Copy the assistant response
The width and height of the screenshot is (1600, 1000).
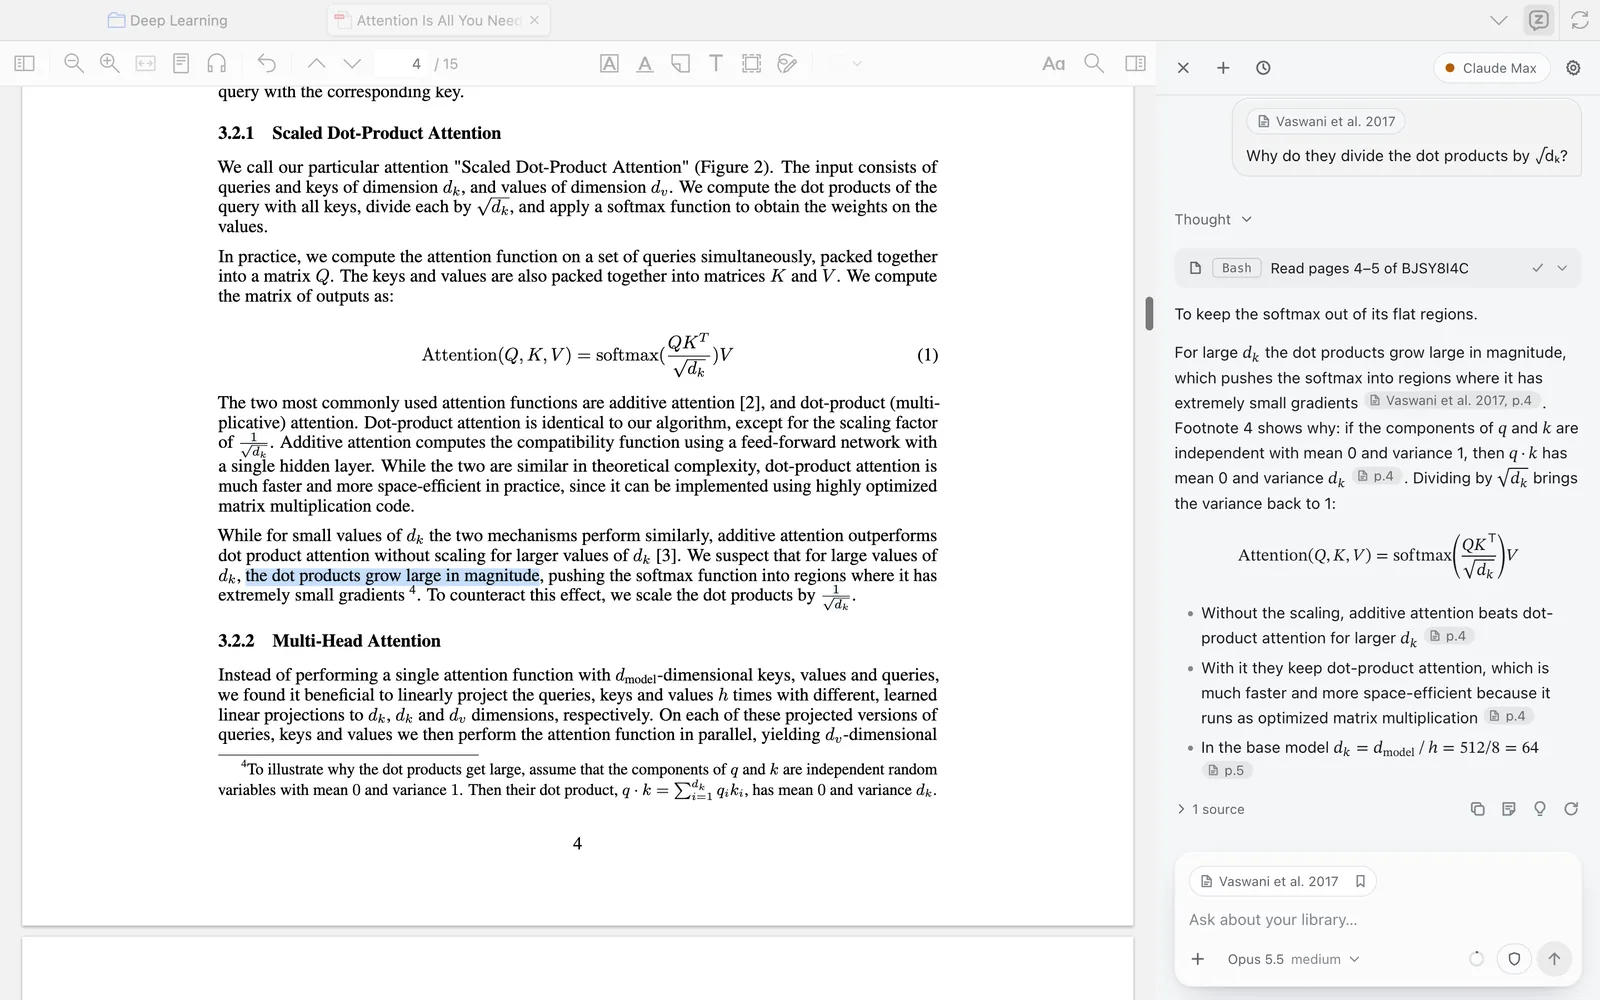click(1477, 809)
